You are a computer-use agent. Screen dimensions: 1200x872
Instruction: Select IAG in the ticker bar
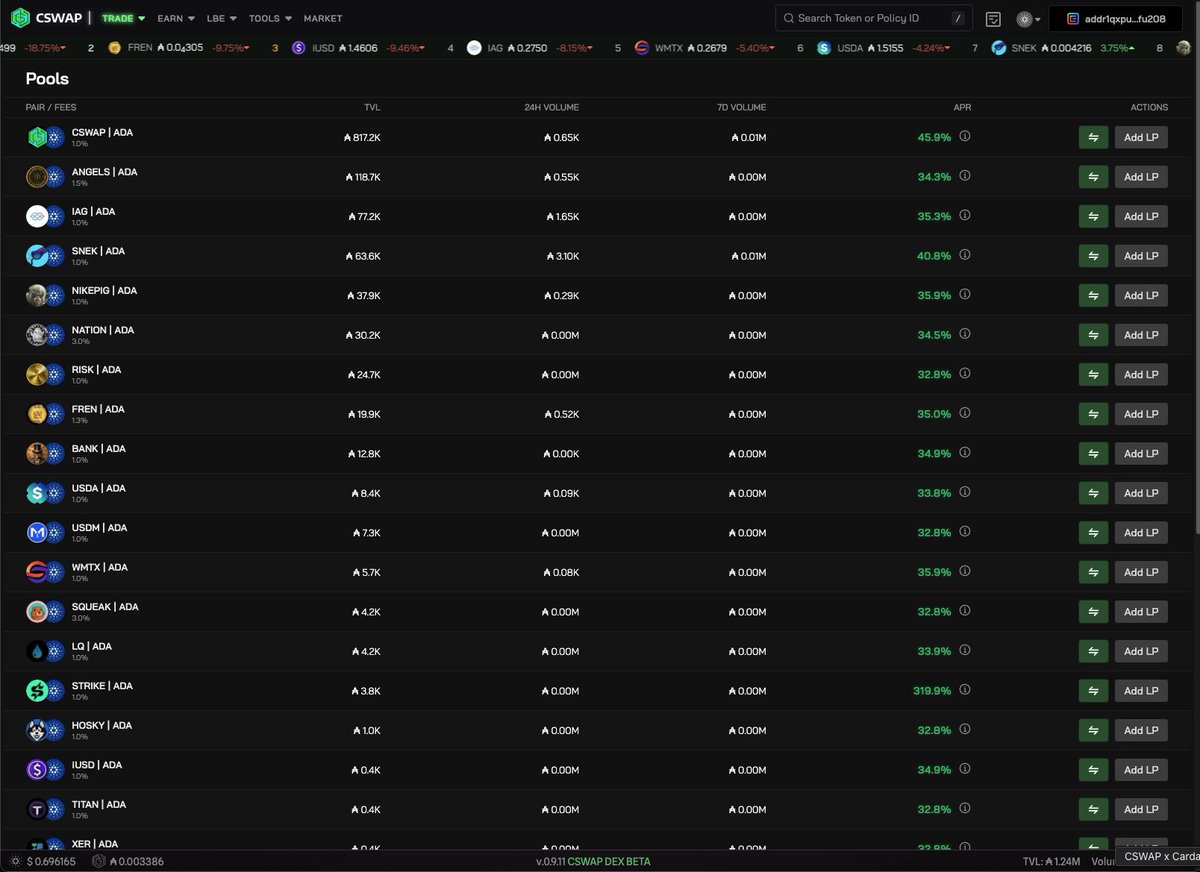point(494,47)
